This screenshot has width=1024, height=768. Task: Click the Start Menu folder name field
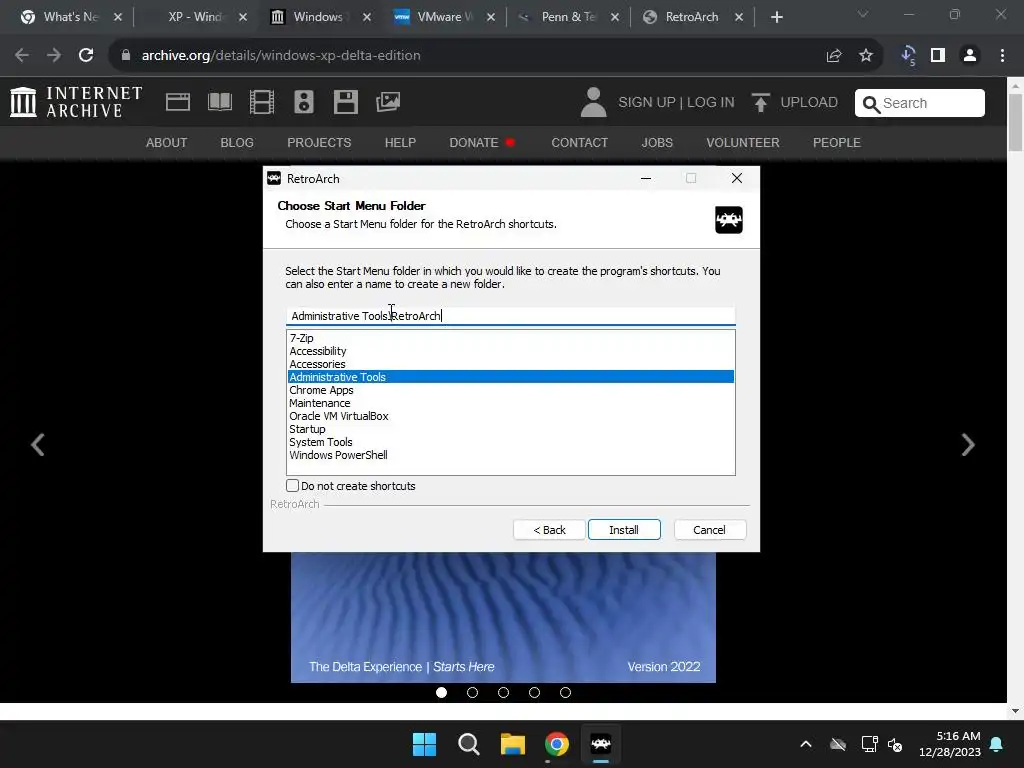click(511, 316)
